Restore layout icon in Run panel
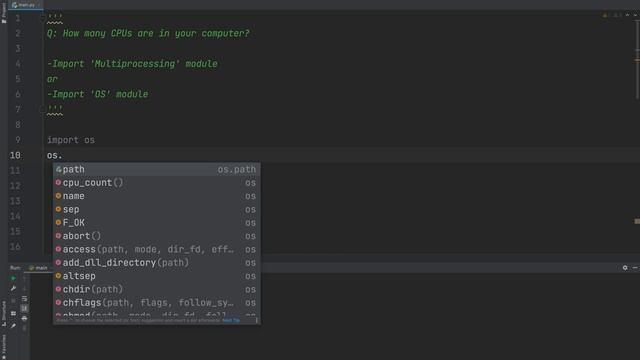640x360 pixels. click(x=13, y=313)
